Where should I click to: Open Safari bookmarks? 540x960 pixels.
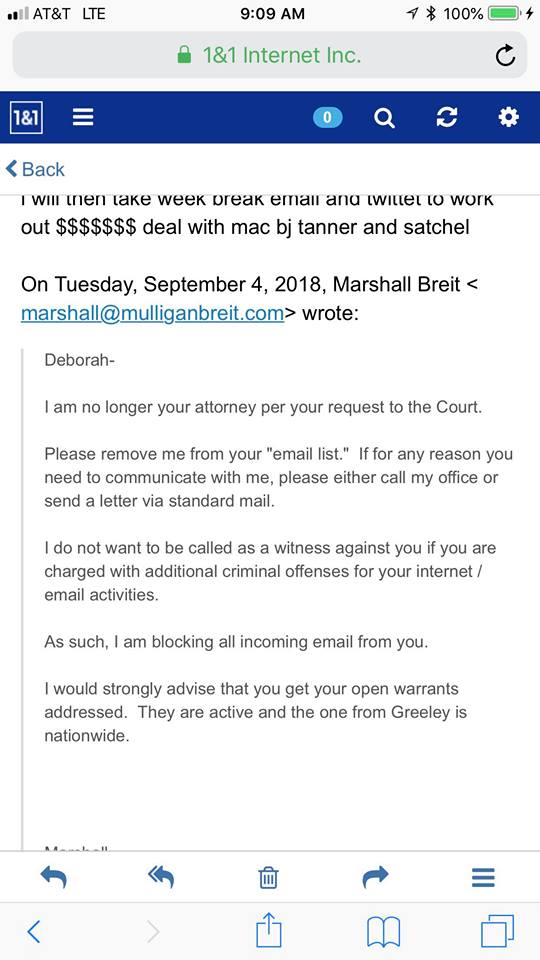(x=383, y=932)
